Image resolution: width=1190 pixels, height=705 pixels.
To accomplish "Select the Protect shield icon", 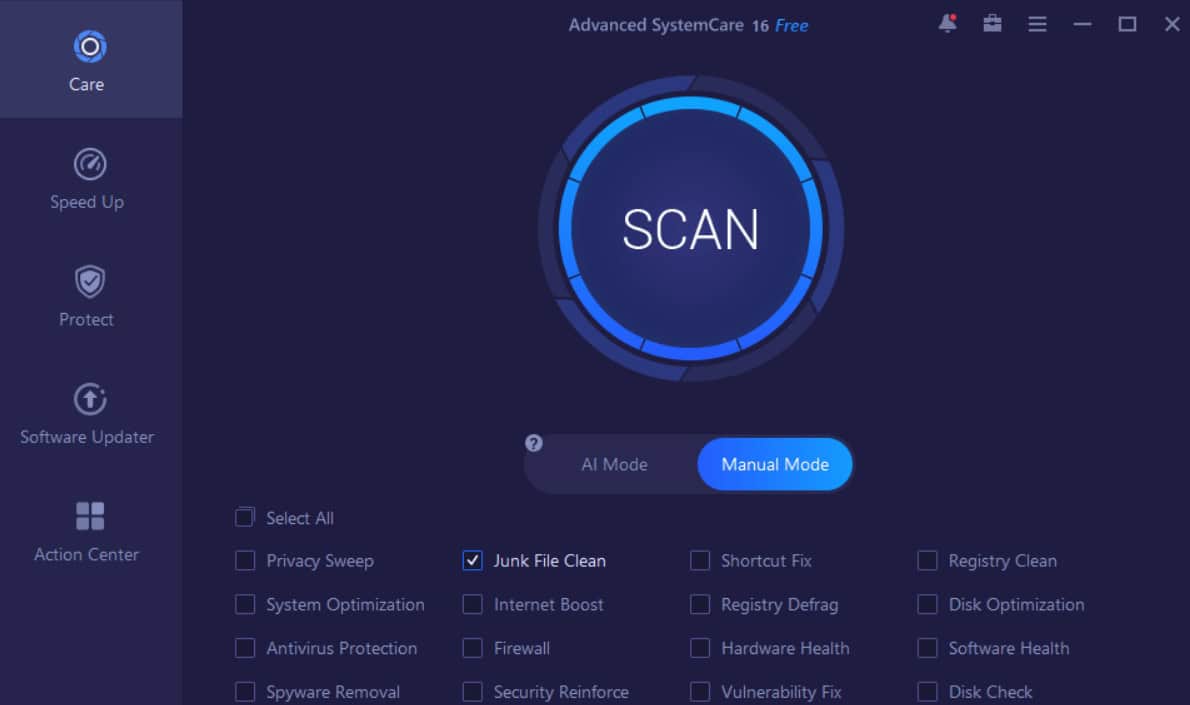I will 90,282.
